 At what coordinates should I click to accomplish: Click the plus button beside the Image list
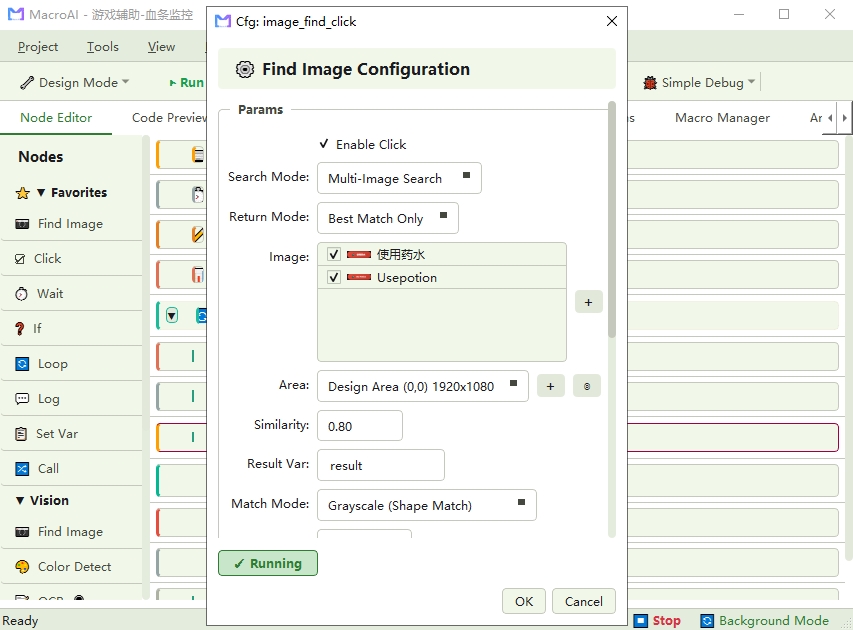[589, 302]
